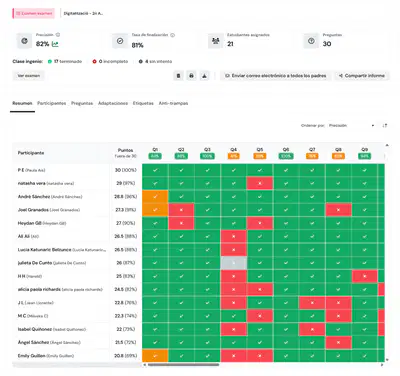Click the Ver examen button
The image size is (400, 376).
pyautogui.click(x=29, y=76)
